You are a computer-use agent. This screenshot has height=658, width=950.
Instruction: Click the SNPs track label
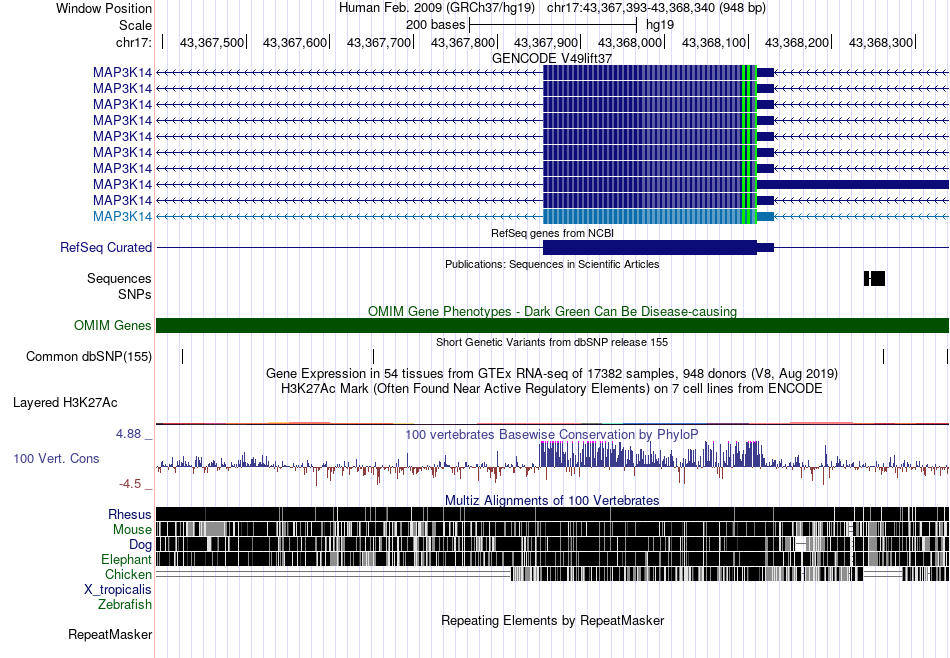point(135,294)
